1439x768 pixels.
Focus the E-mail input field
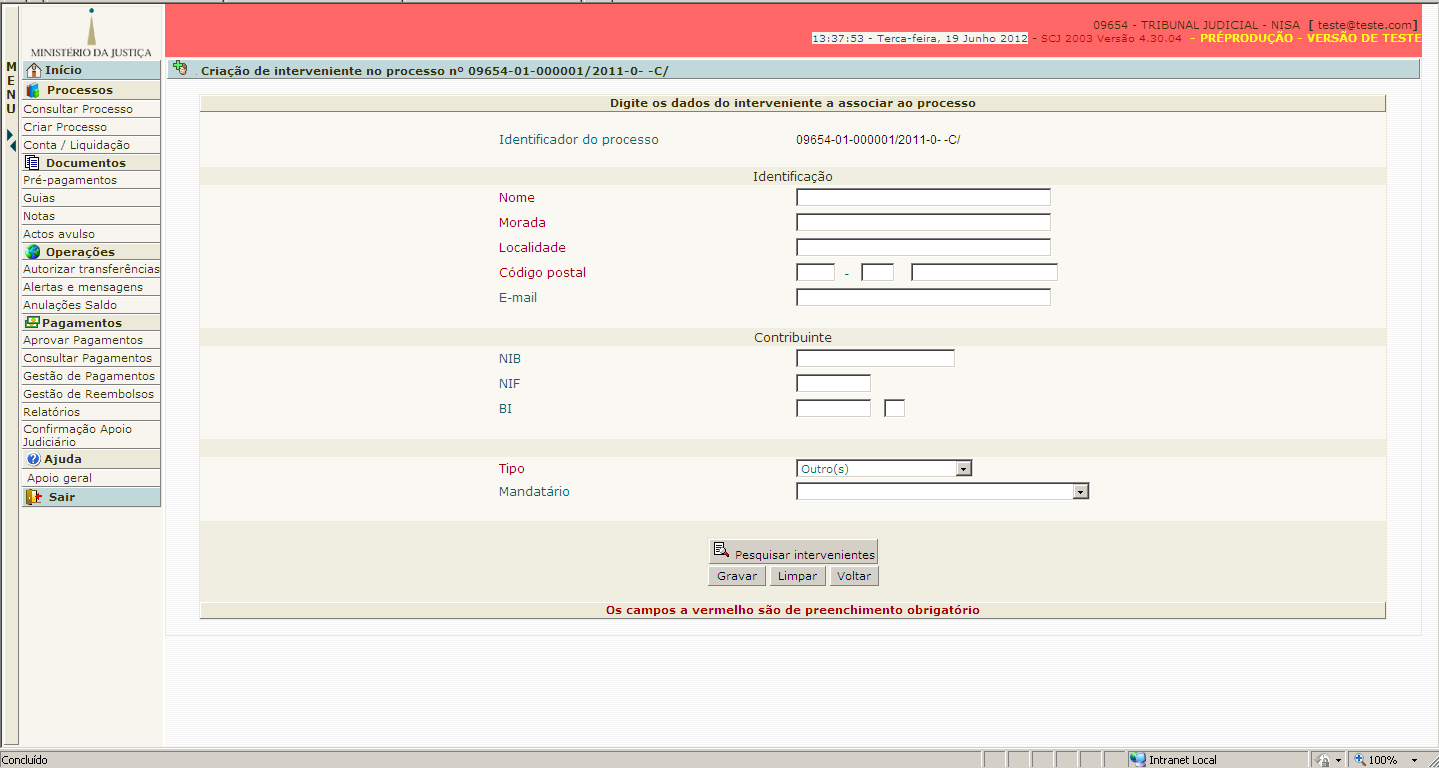tap(923, 297)
